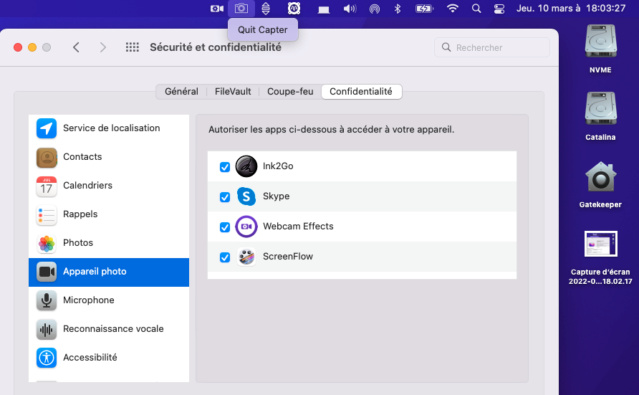Click the Calendriers calendar icon
This screenshot has width=639, height=395.
point(46,186)
